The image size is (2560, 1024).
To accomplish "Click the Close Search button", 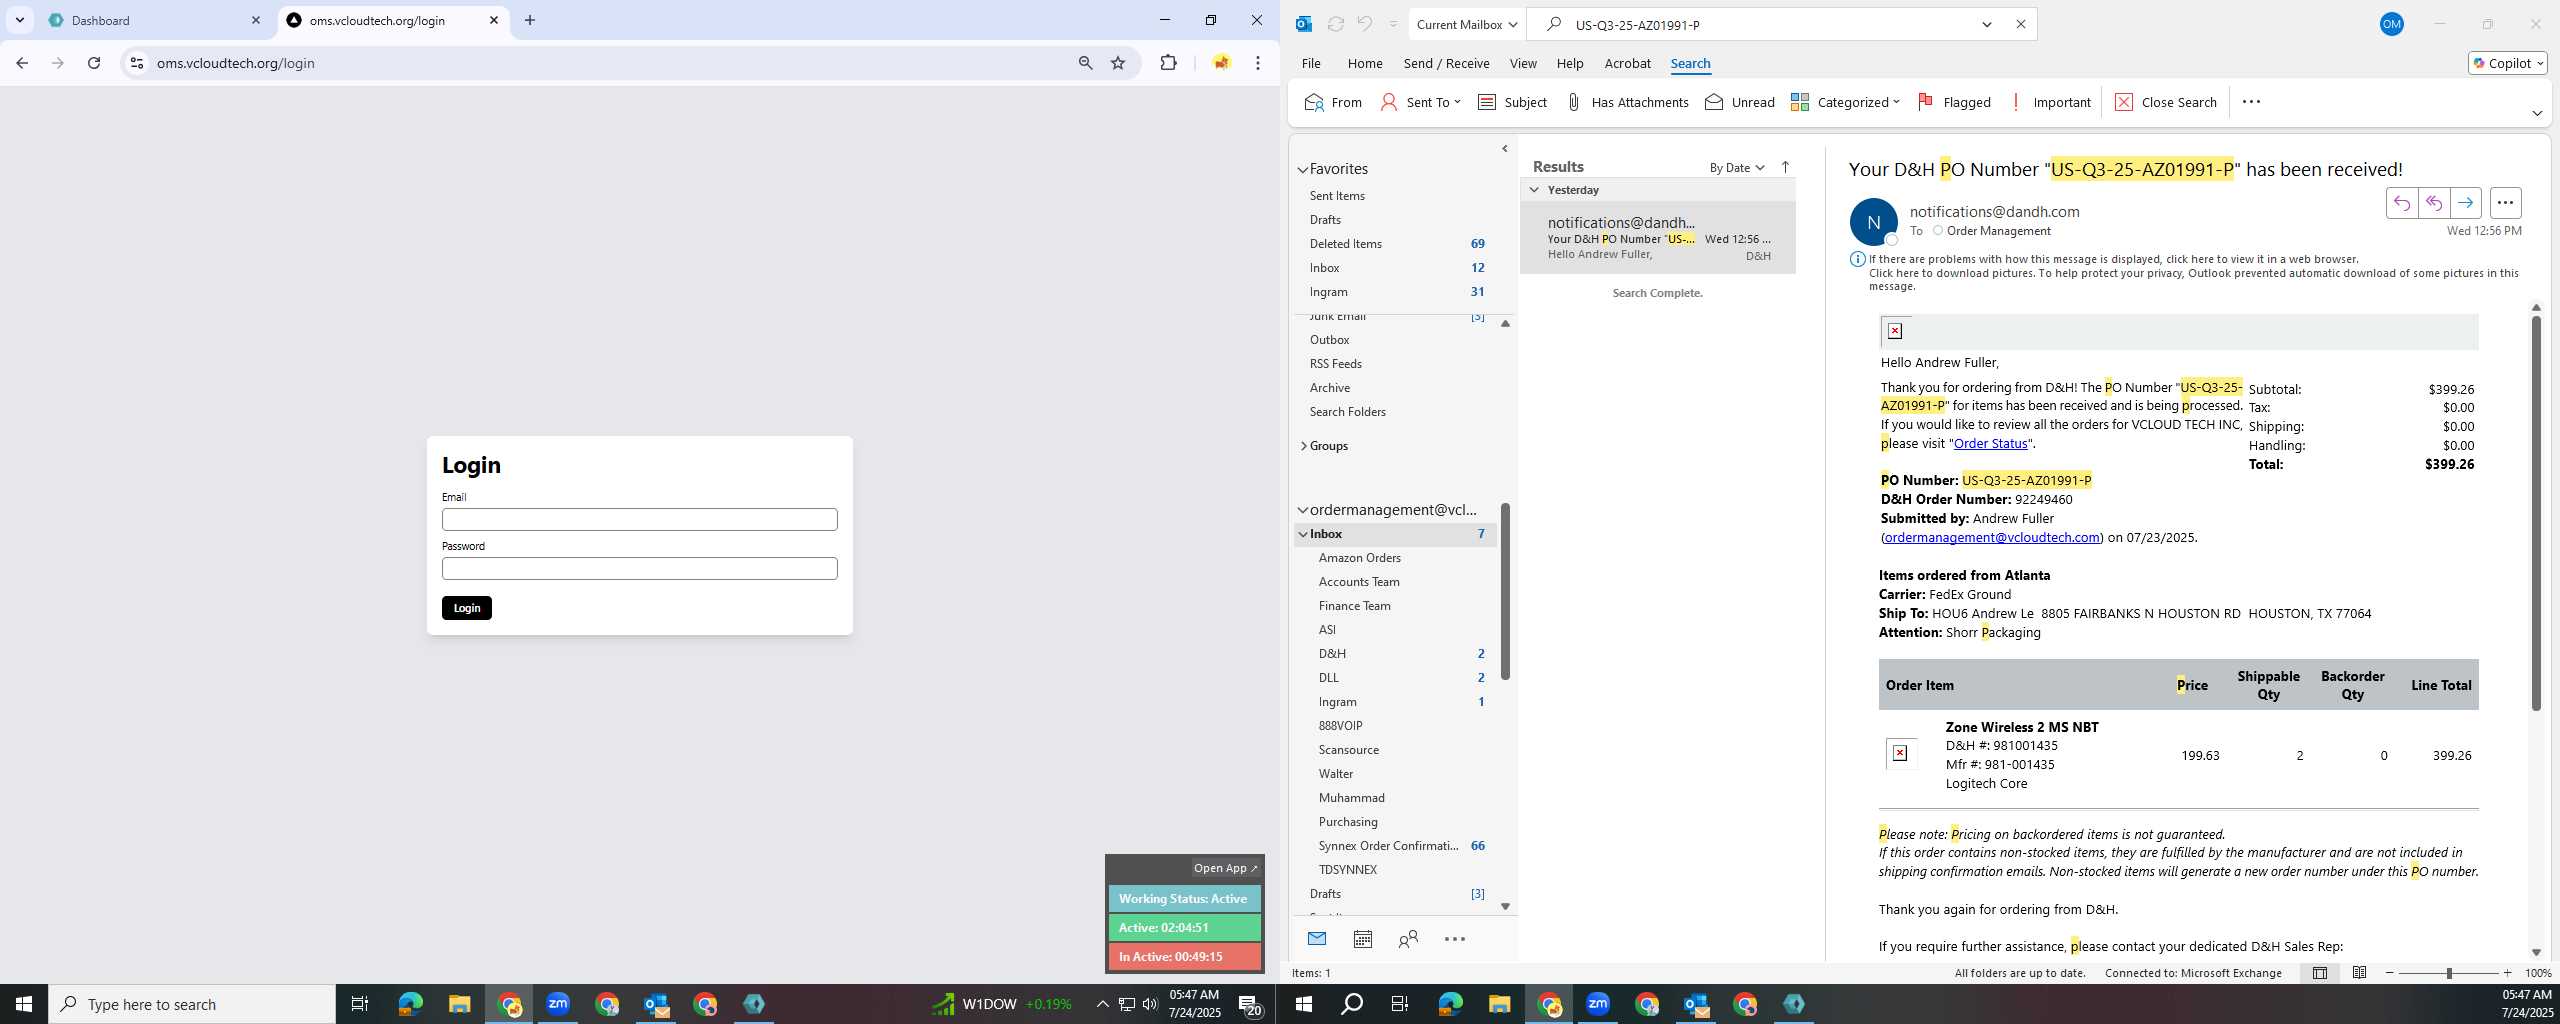I will (x=2166, y=102).
